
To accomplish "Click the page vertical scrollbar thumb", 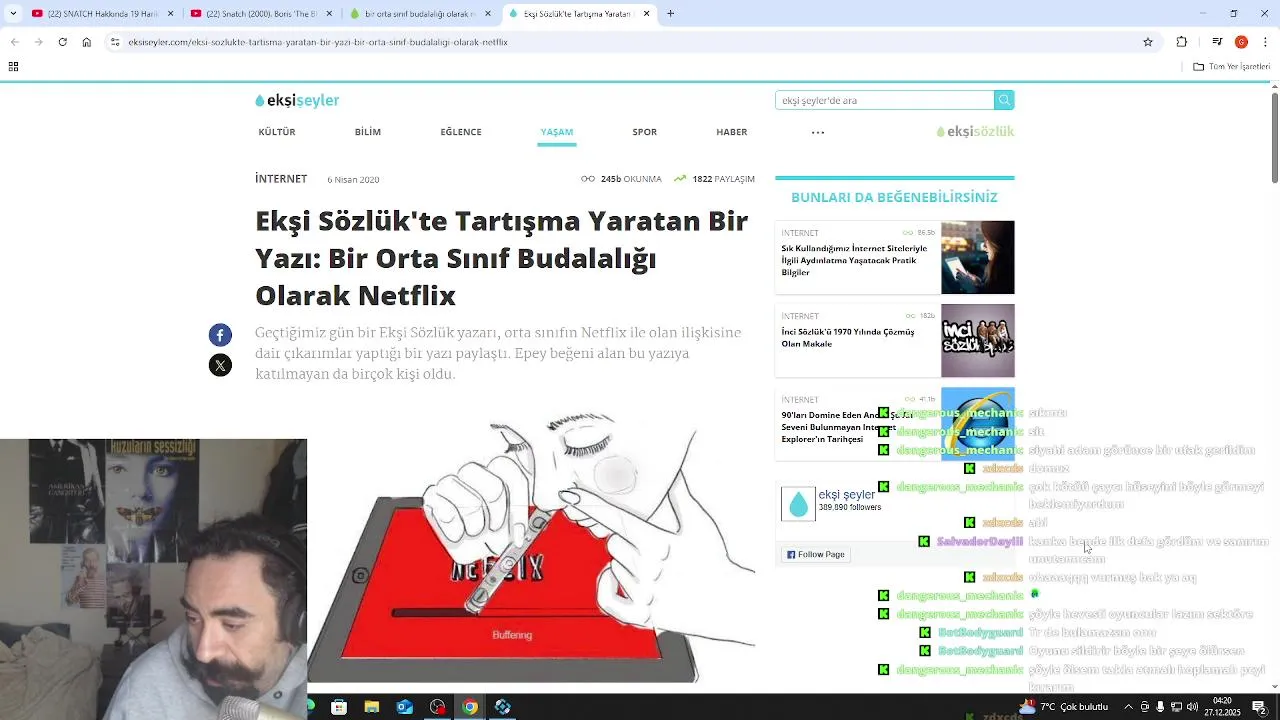I will point(1275,137).
